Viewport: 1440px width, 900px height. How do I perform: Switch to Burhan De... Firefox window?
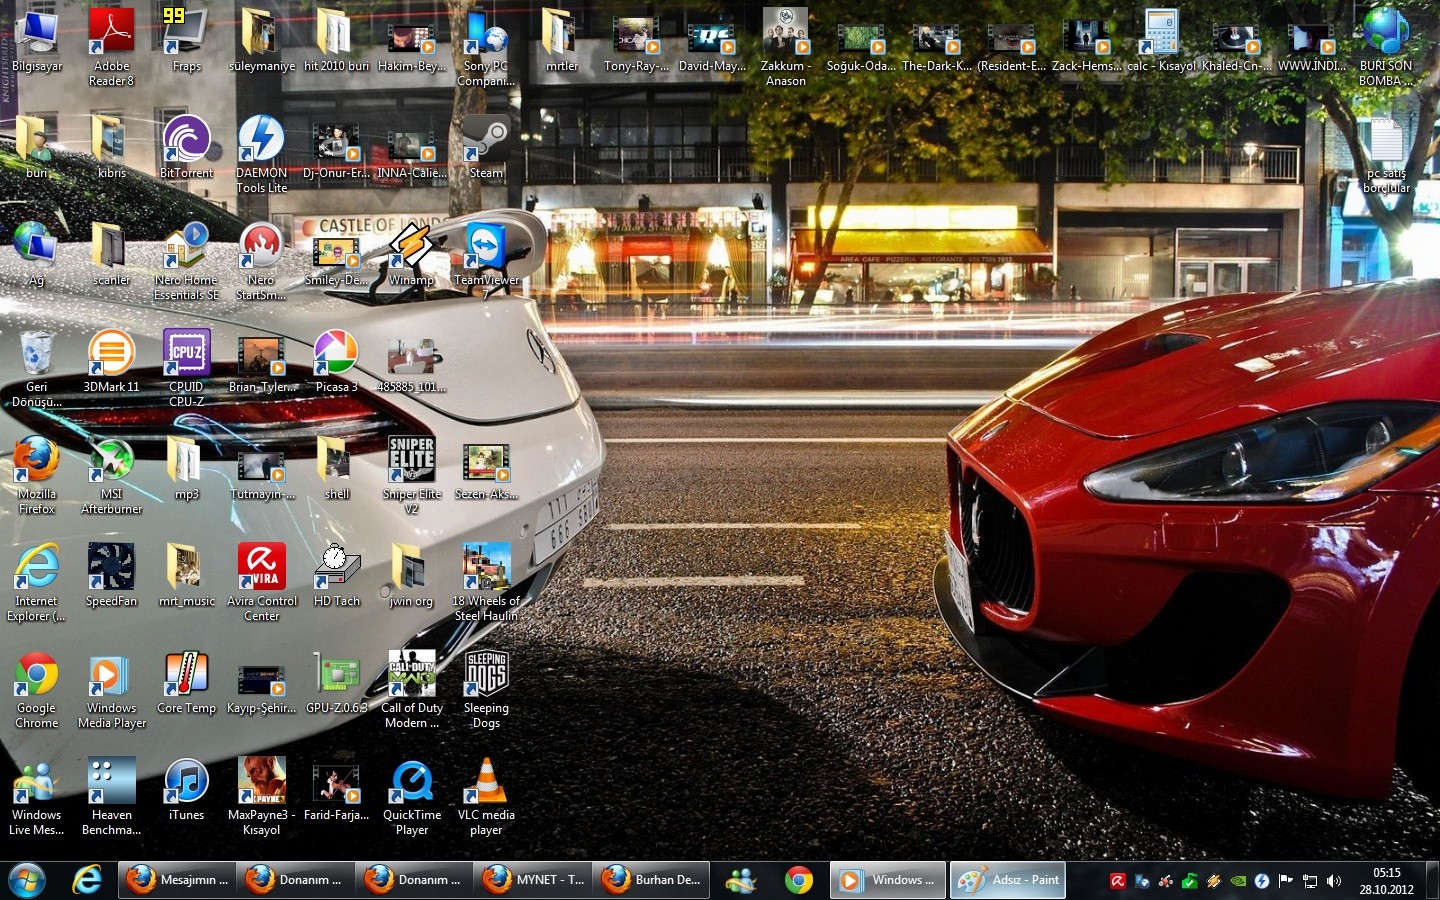tap(652, 880)
